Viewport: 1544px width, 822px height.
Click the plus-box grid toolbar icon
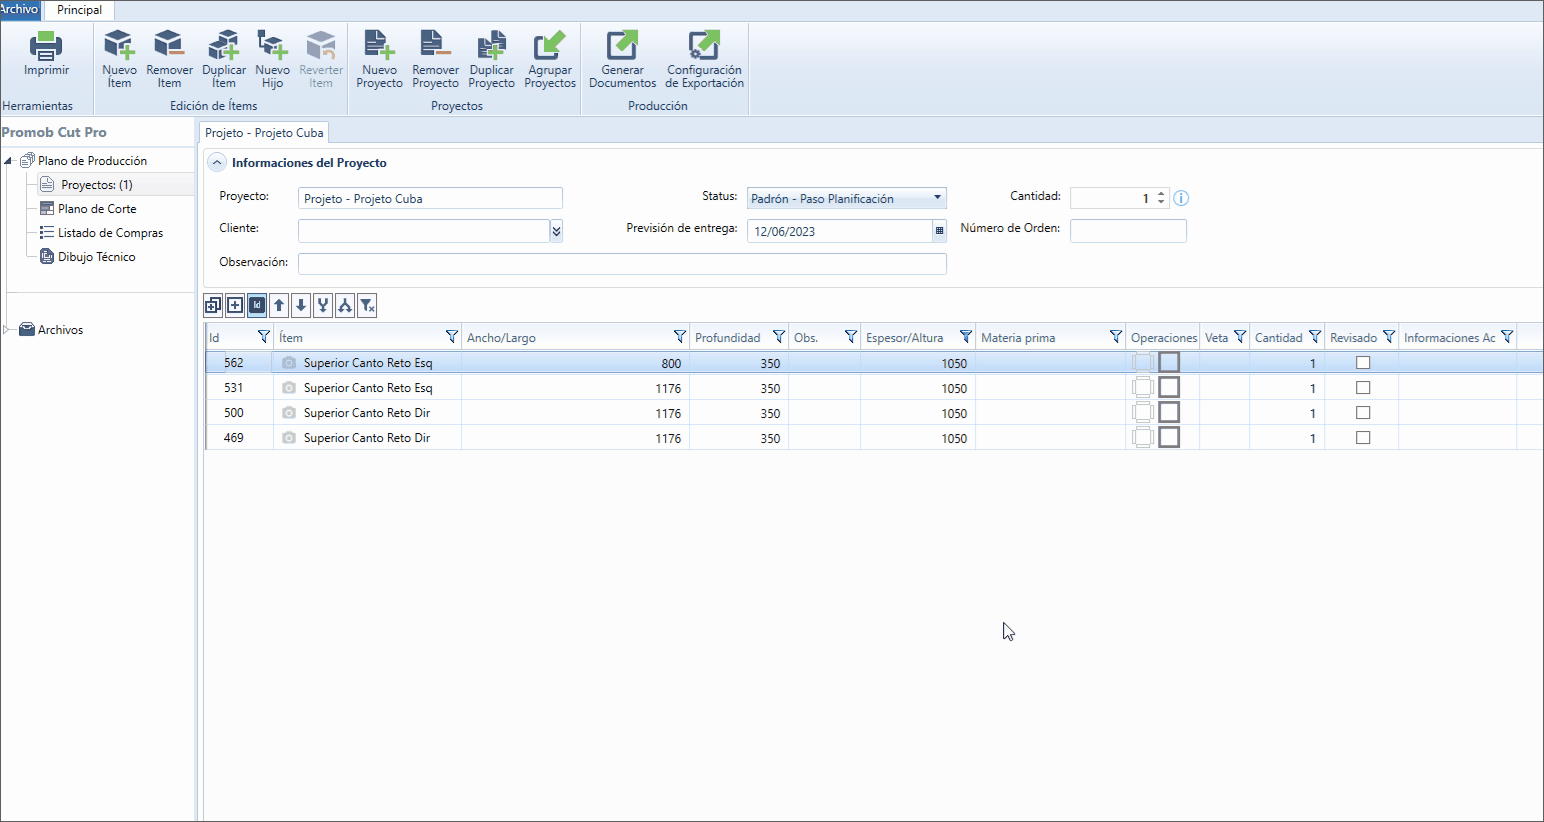235,306
